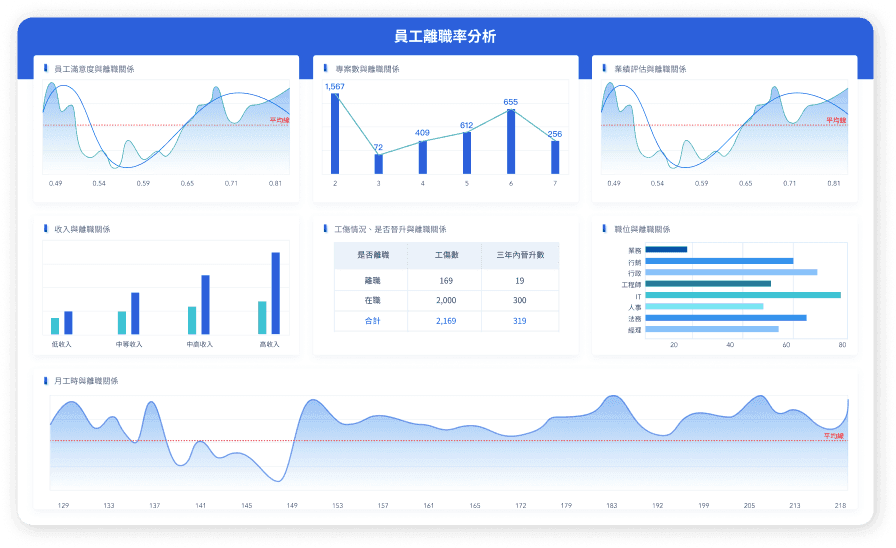
Task: Select the 月工時與離職關係 panel title
Action: pyautogui.click(x=86, y=381)
